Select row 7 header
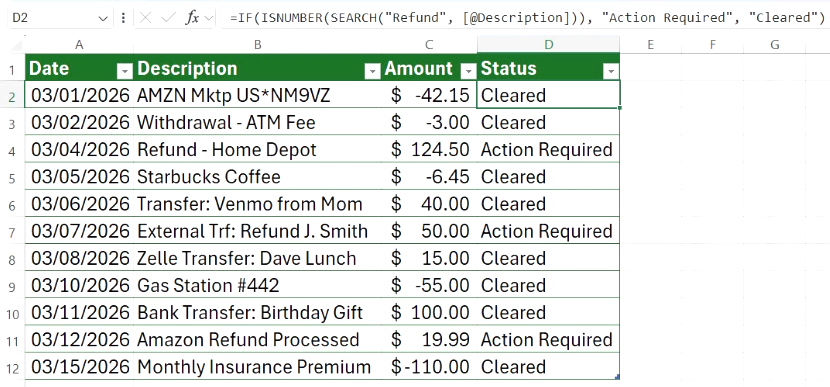 point(12,231)
